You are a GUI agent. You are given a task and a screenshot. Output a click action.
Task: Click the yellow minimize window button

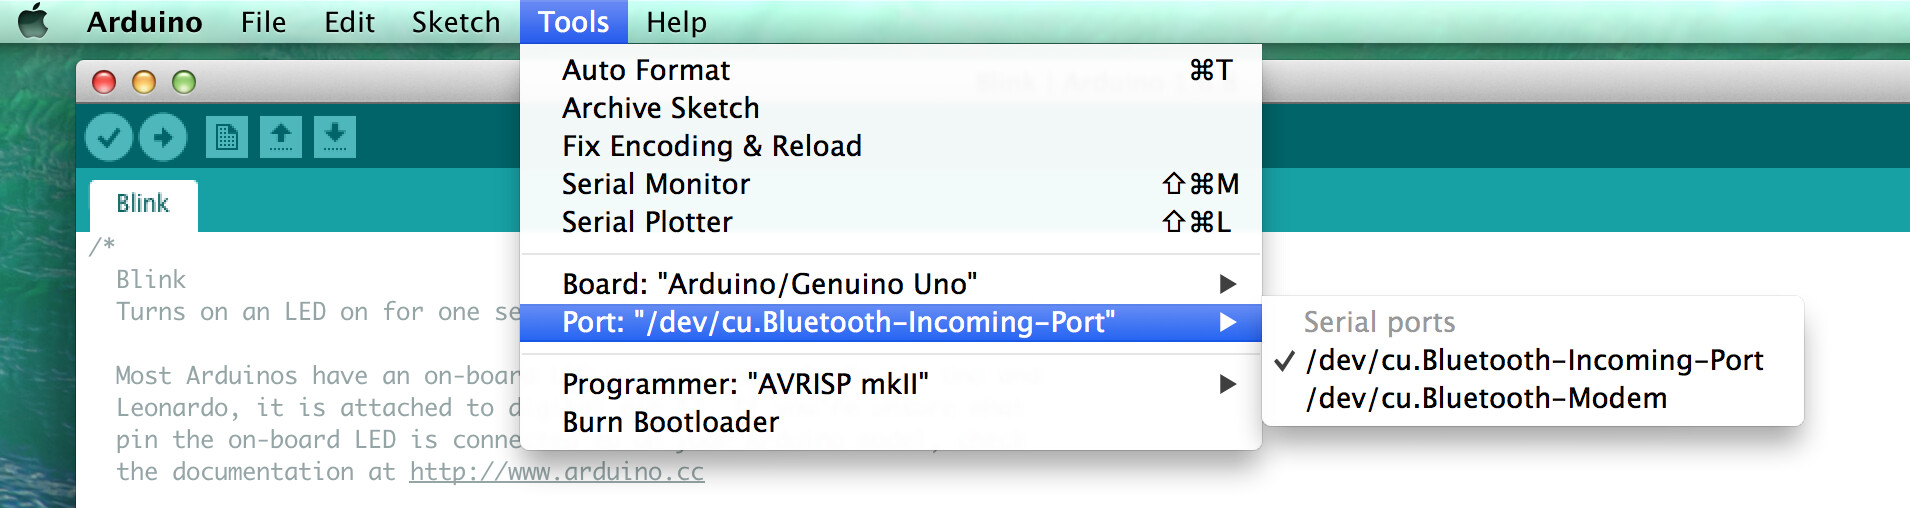click(x=144, y=82)
